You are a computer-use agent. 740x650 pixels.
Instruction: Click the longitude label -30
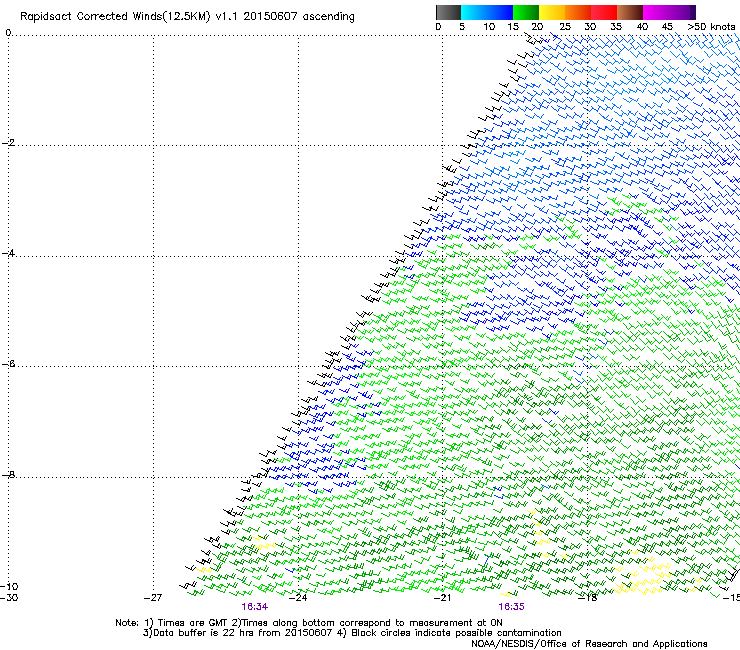coord(9,598)
